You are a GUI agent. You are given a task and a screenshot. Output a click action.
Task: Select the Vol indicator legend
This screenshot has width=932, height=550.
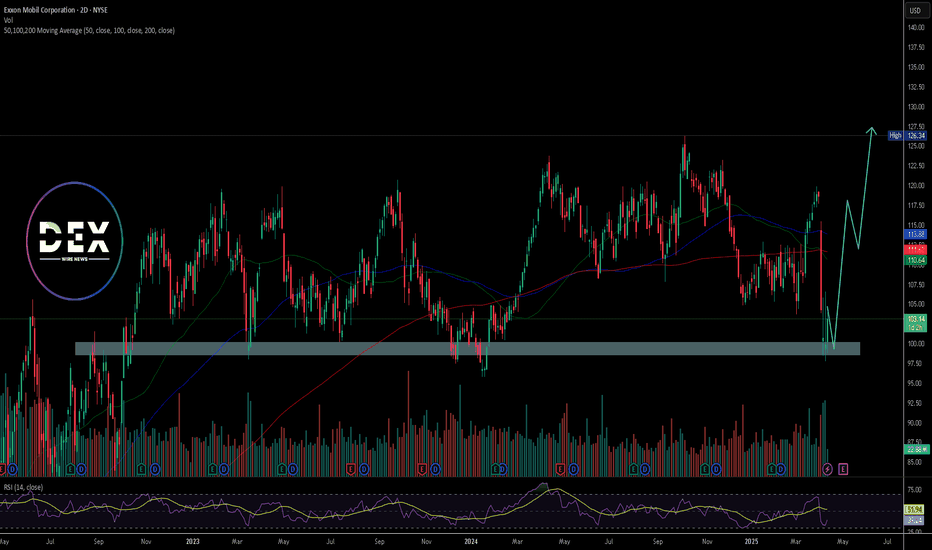coord(8,20)
